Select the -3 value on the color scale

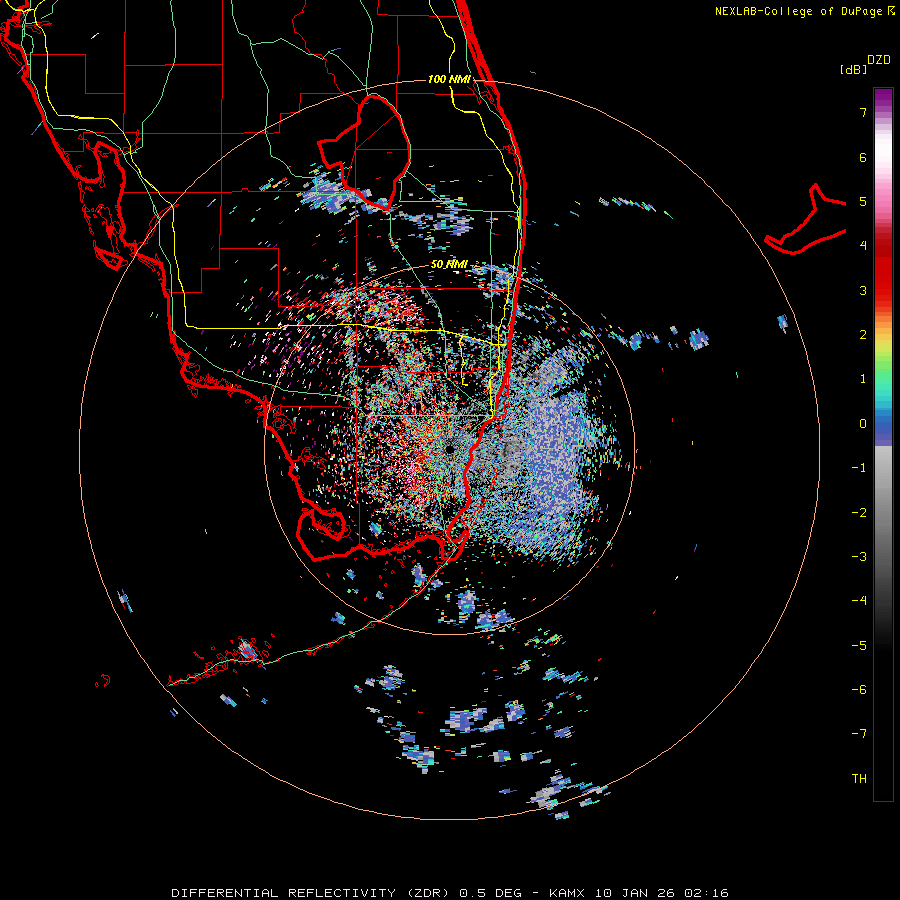click(x=859, y=557)
